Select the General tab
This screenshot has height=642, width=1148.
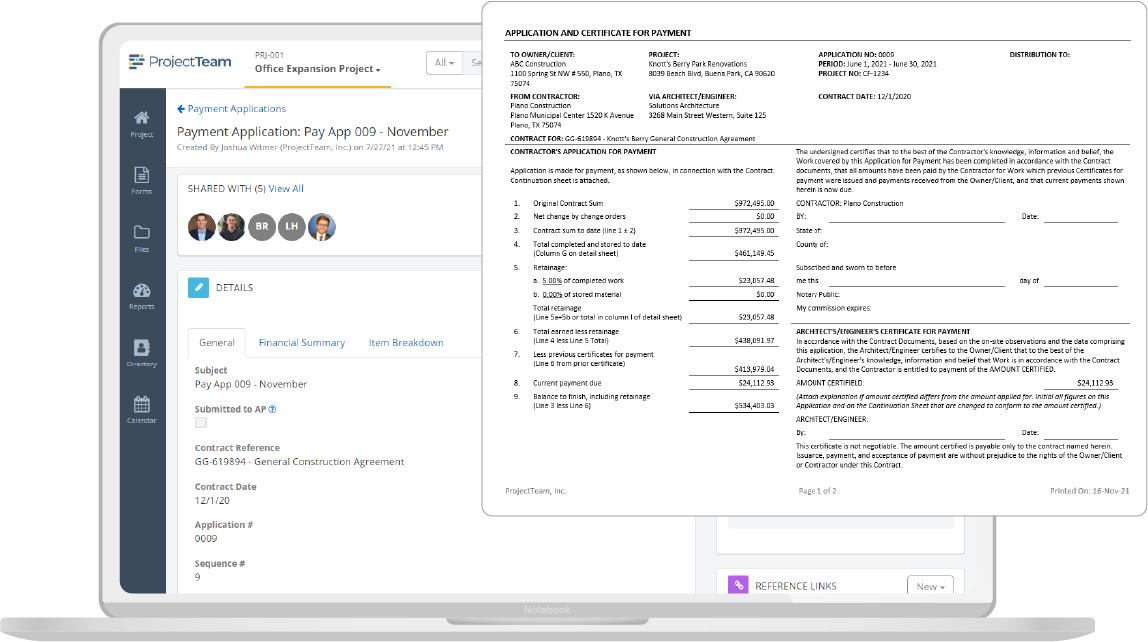point(216,342)
